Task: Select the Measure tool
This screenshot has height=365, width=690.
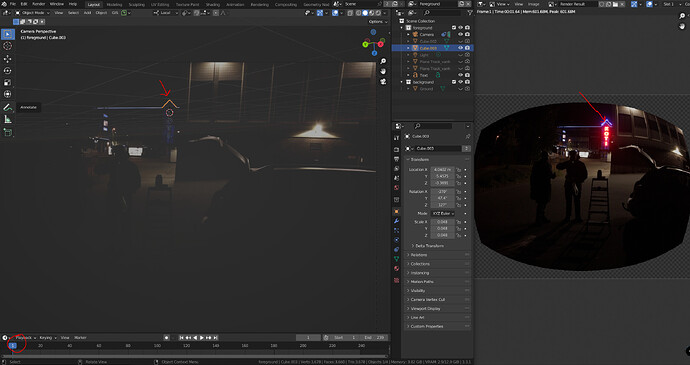Action: pyautogui.click(x=7, y=119)
